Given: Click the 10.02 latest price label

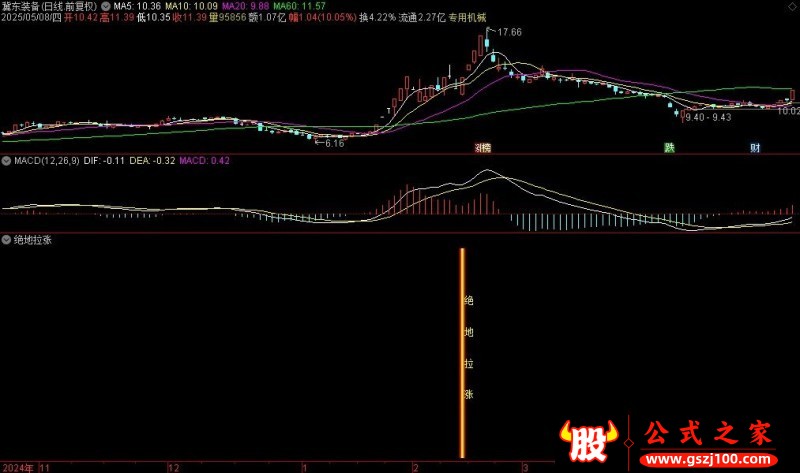Looking at the screenshot, I should (x=788, y=111).
